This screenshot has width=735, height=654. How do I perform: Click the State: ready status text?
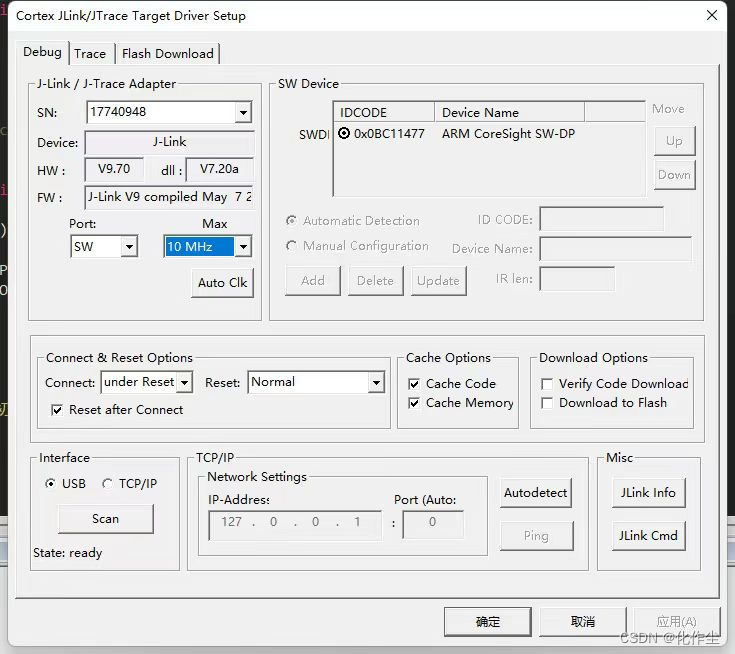[x=68, y=553]
